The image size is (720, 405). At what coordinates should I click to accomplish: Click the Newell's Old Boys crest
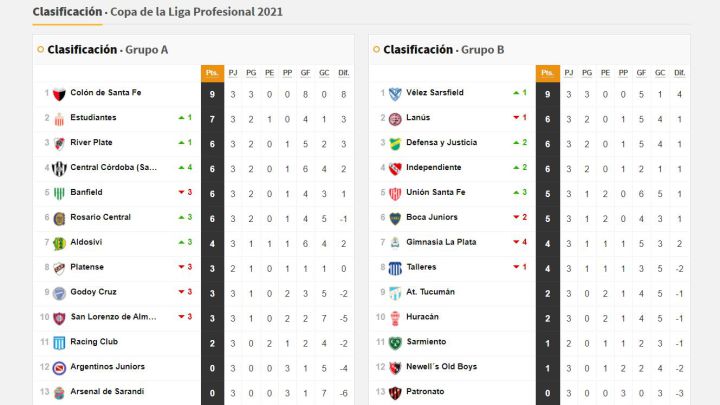pyautogui.click(x=395, y=368)
